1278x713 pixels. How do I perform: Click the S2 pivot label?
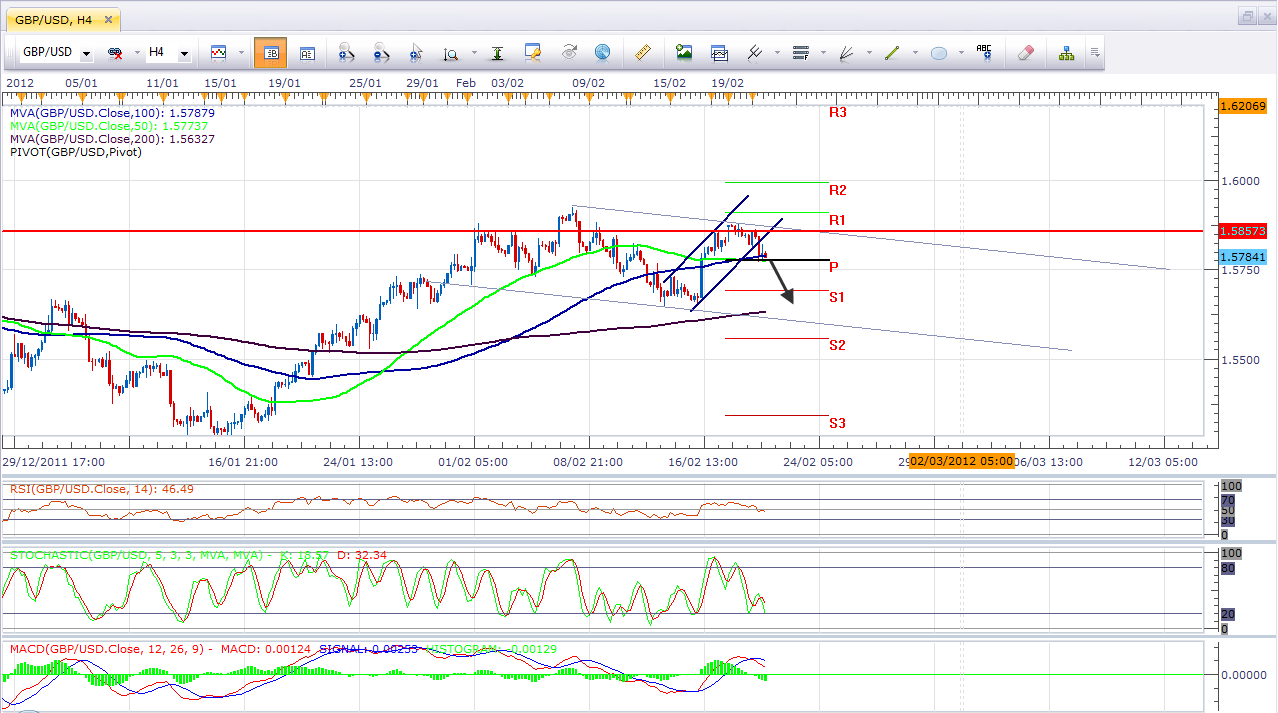click(x=838, y=345)
